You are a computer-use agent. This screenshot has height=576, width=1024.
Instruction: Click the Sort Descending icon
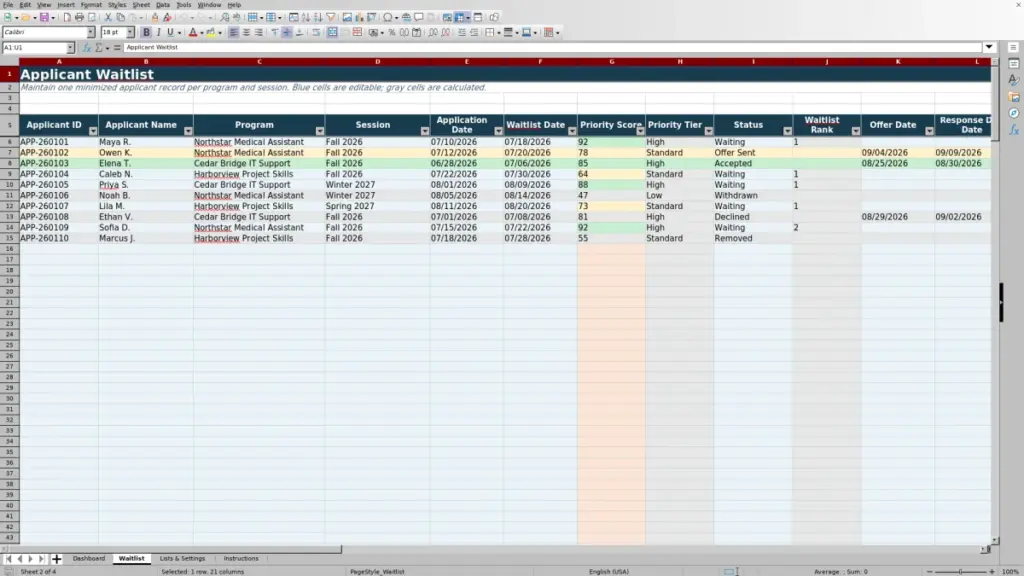point(318,18)
